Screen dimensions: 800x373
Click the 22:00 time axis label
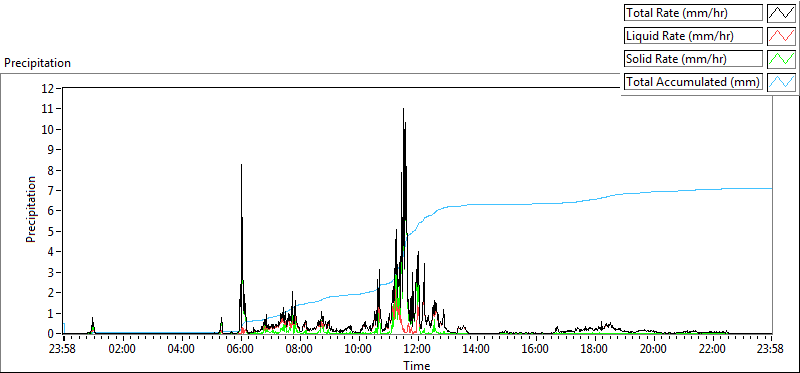[x=713, y=349]
